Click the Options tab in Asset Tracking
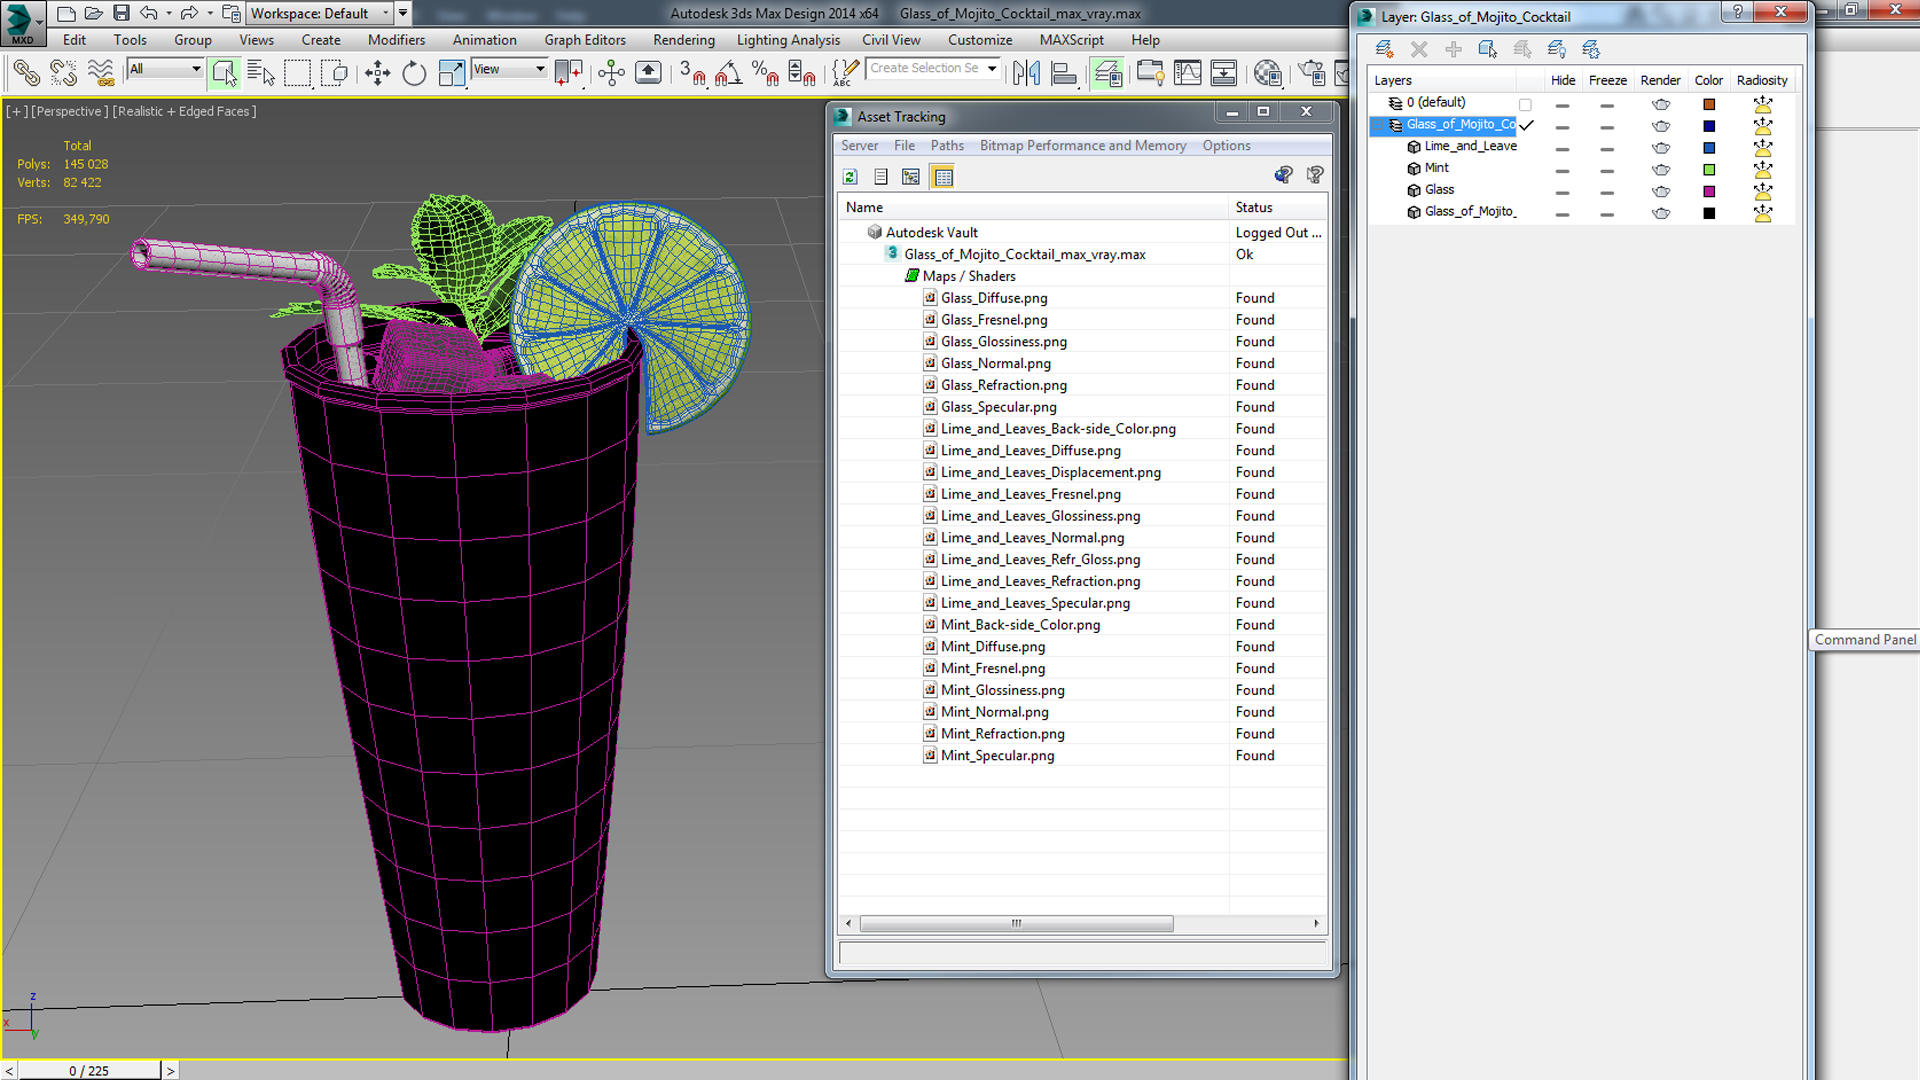Screen dimensions: 1920x1080 (x=1224, y=145)
